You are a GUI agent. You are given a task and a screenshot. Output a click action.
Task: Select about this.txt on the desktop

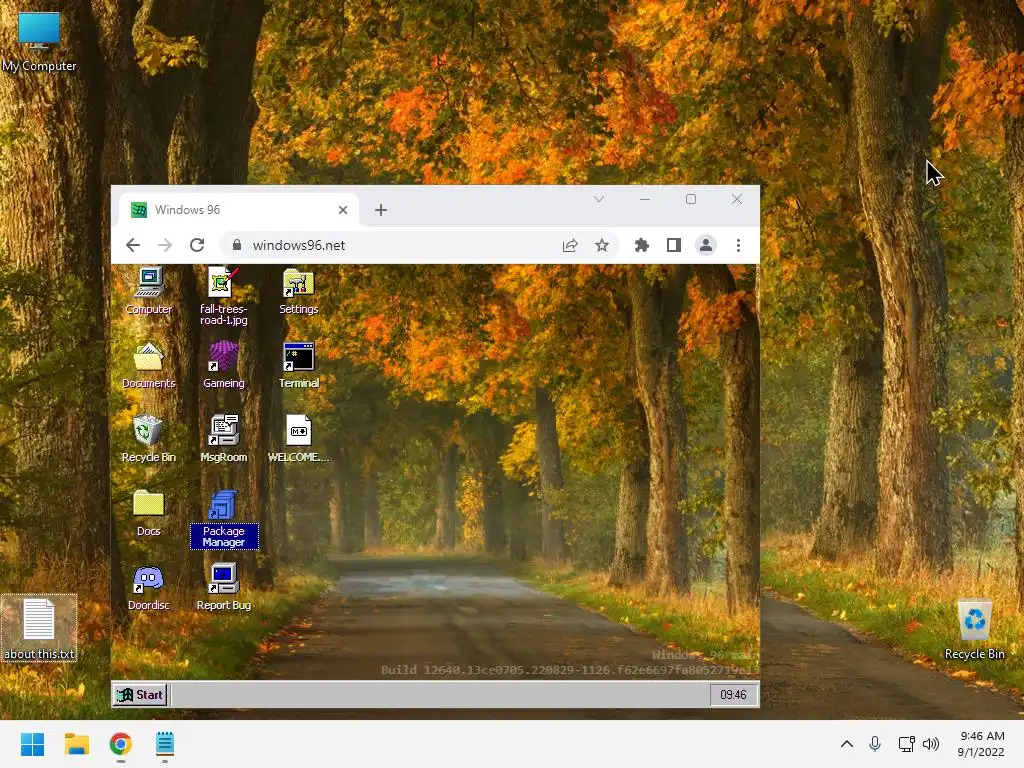[x=39, y=628]
